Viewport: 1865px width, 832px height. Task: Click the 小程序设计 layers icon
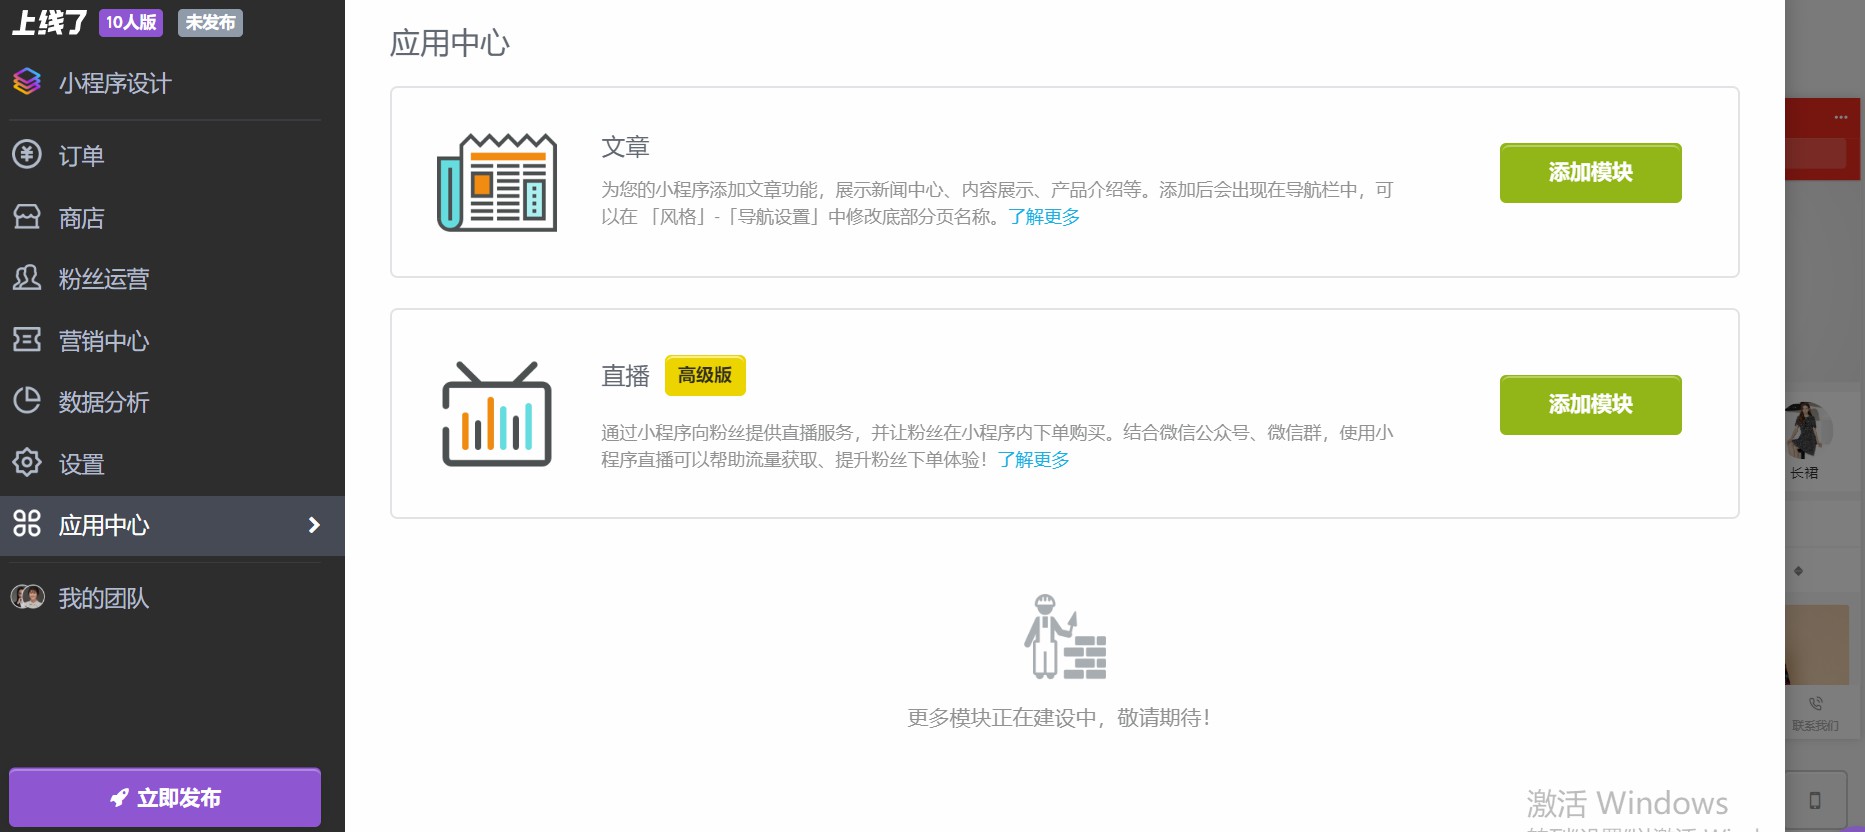pyautogui.click(x=27, y=82)
